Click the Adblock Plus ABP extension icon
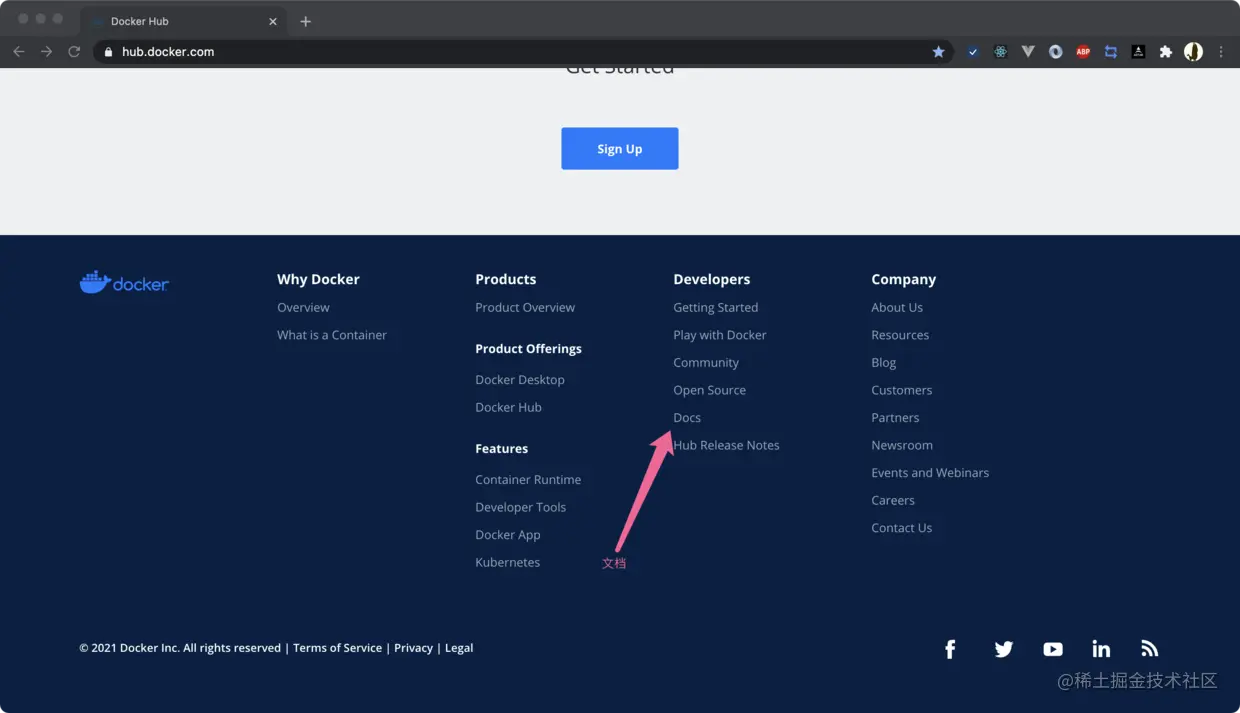The image size is (1240, 713). point(1083,52)
